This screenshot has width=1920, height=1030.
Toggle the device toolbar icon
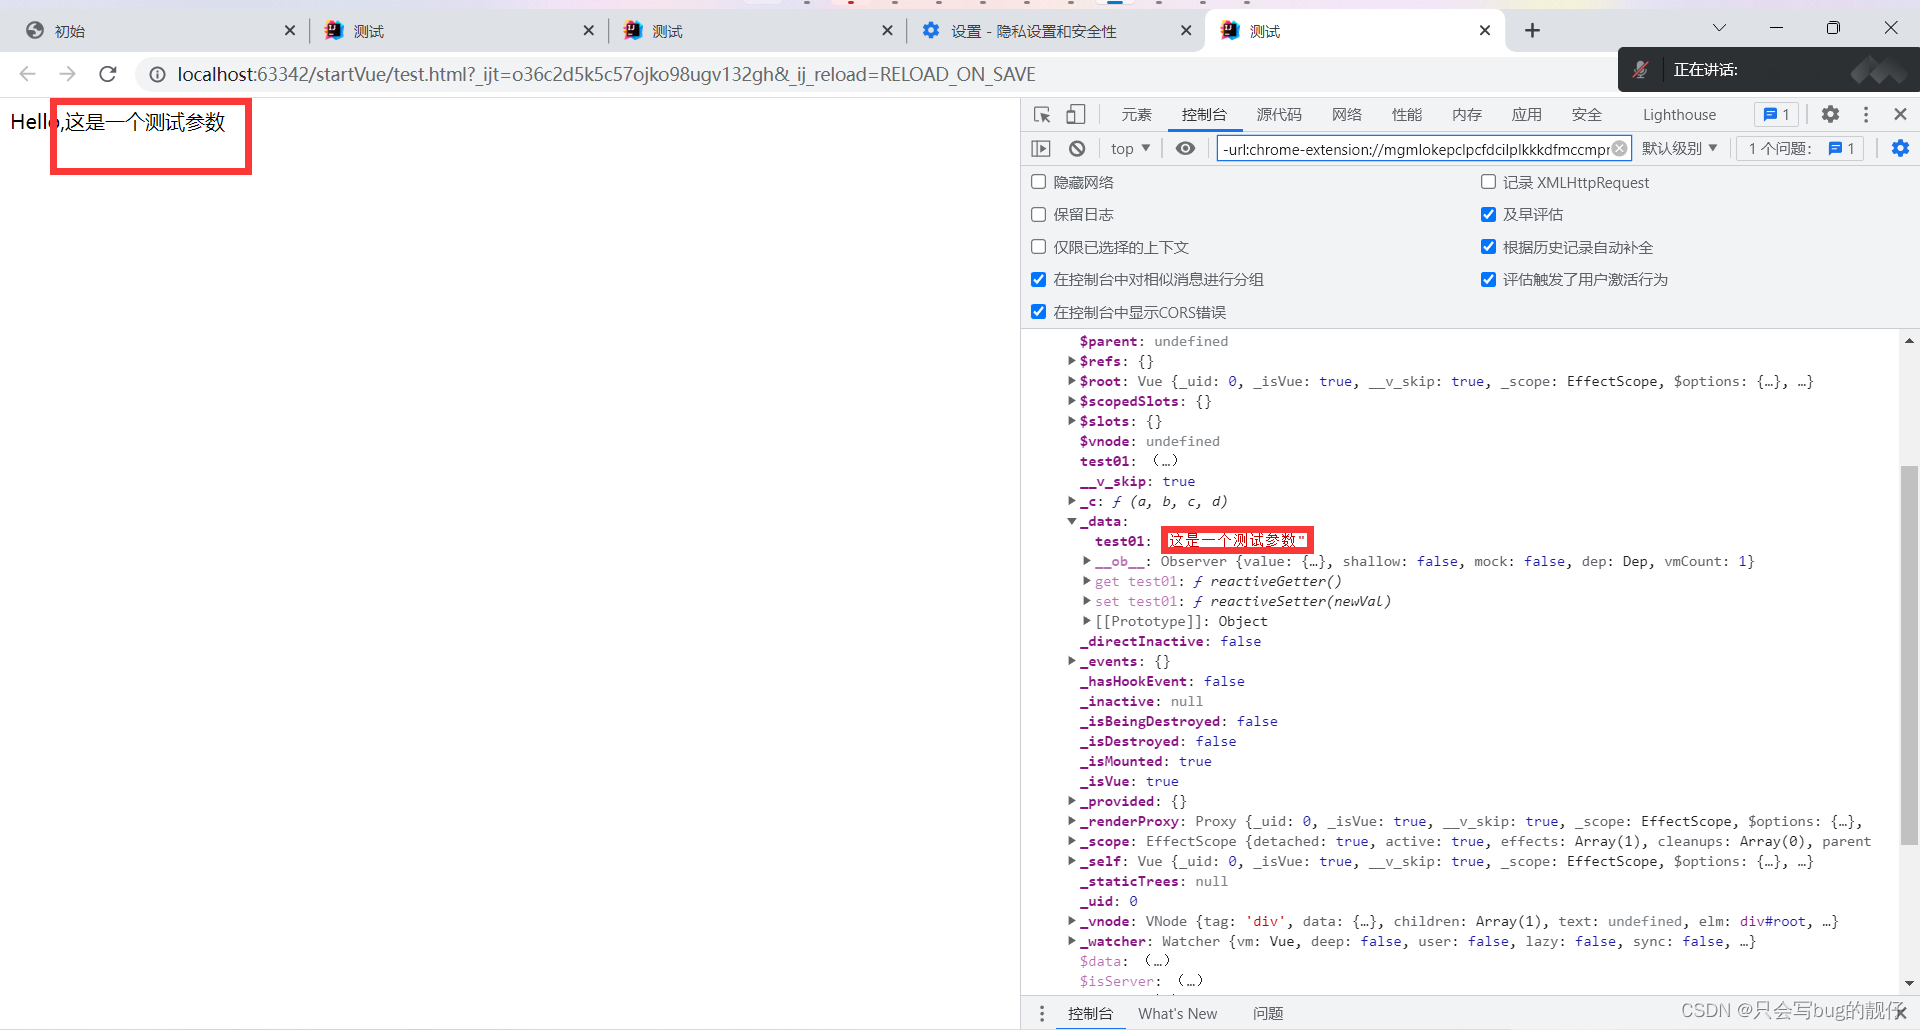1075,115
